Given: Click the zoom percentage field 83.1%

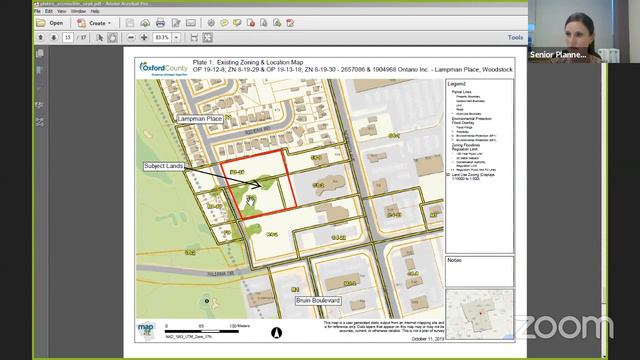Looking at the screenshot, I should click(x=162, y=38).
